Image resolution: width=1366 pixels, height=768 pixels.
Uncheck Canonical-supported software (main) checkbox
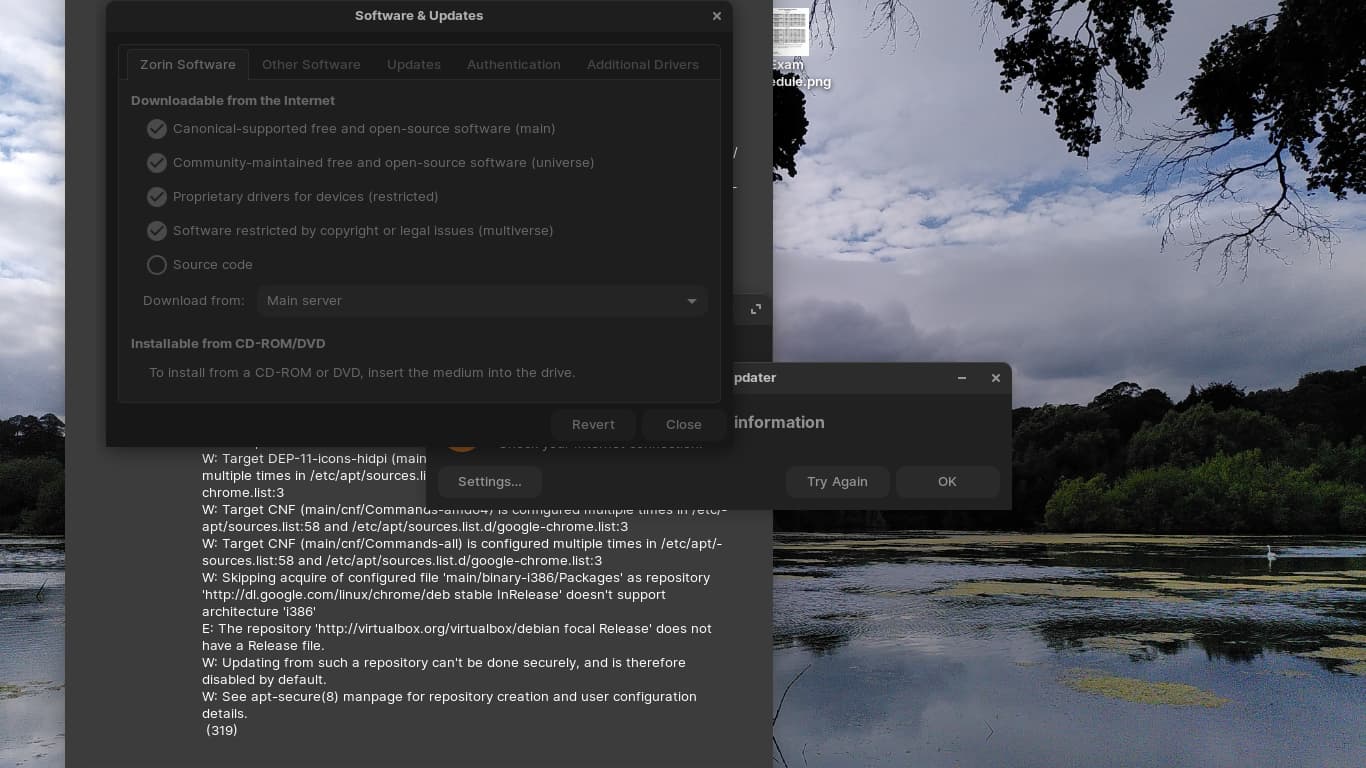[157, 129]
